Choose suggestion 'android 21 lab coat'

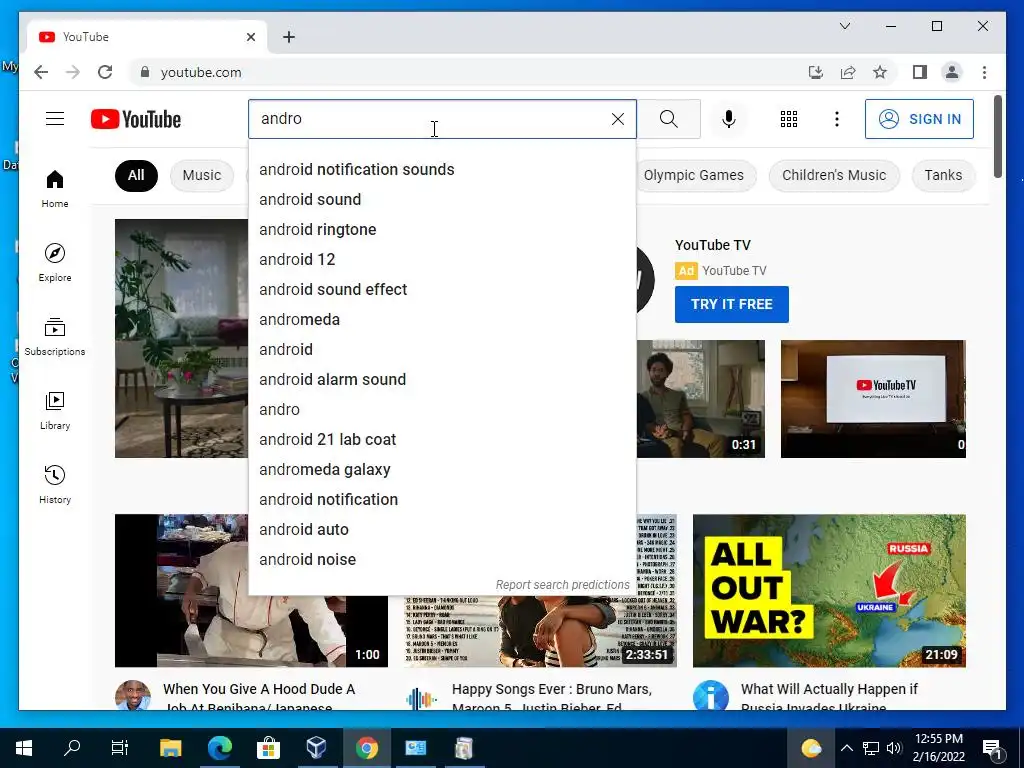point(442,440)
